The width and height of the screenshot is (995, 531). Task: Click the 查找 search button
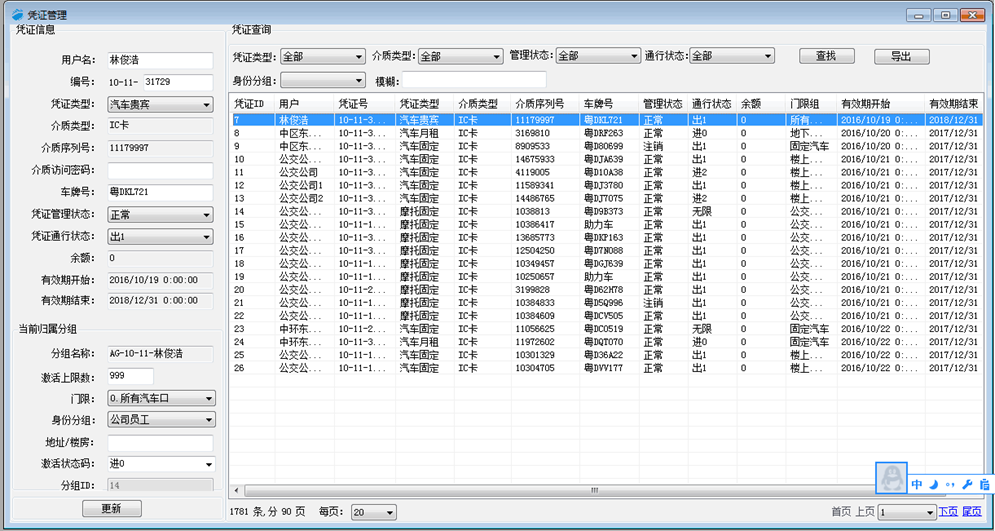(826, 56)
